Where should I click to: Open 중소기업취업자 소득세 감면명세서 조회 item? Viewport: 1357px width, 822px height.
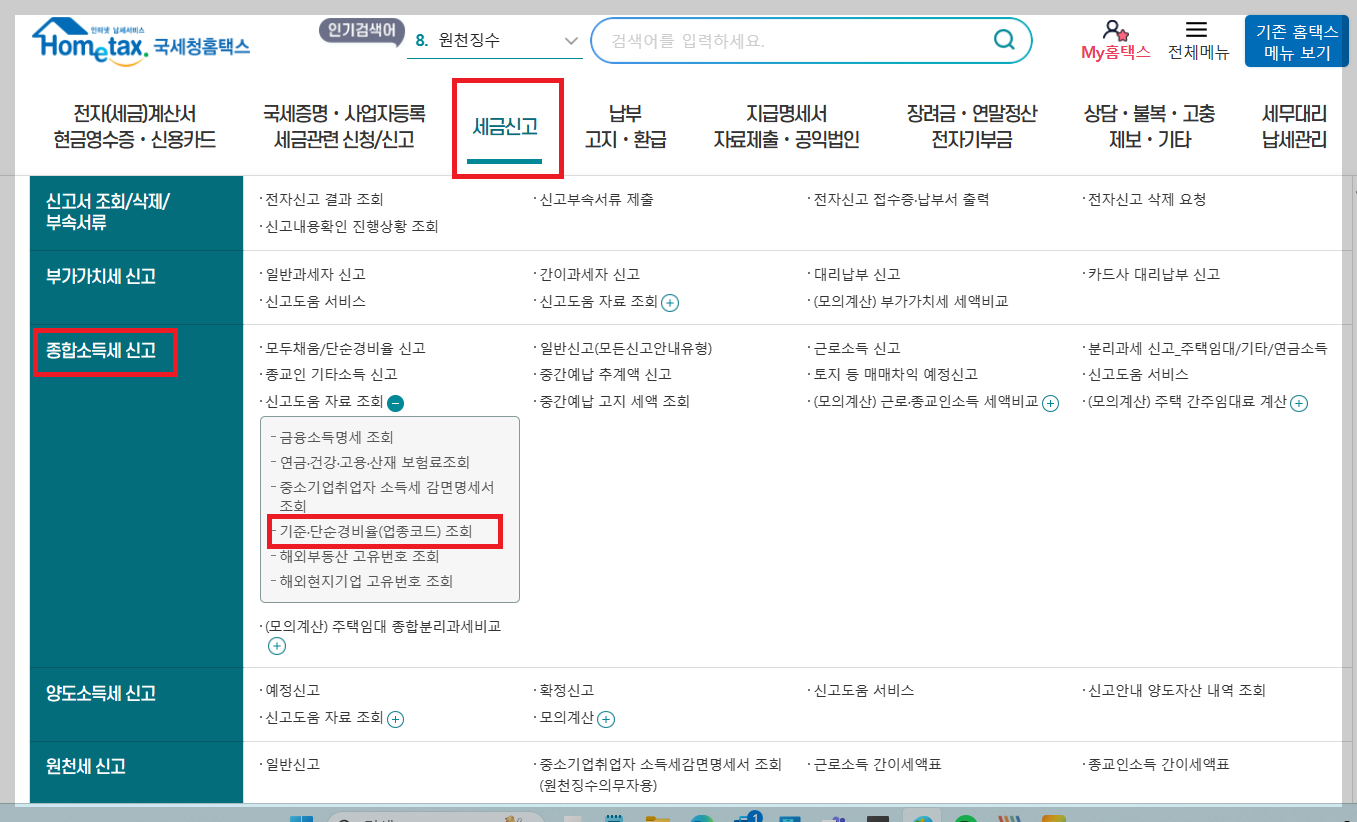click(x=386, y=496)
